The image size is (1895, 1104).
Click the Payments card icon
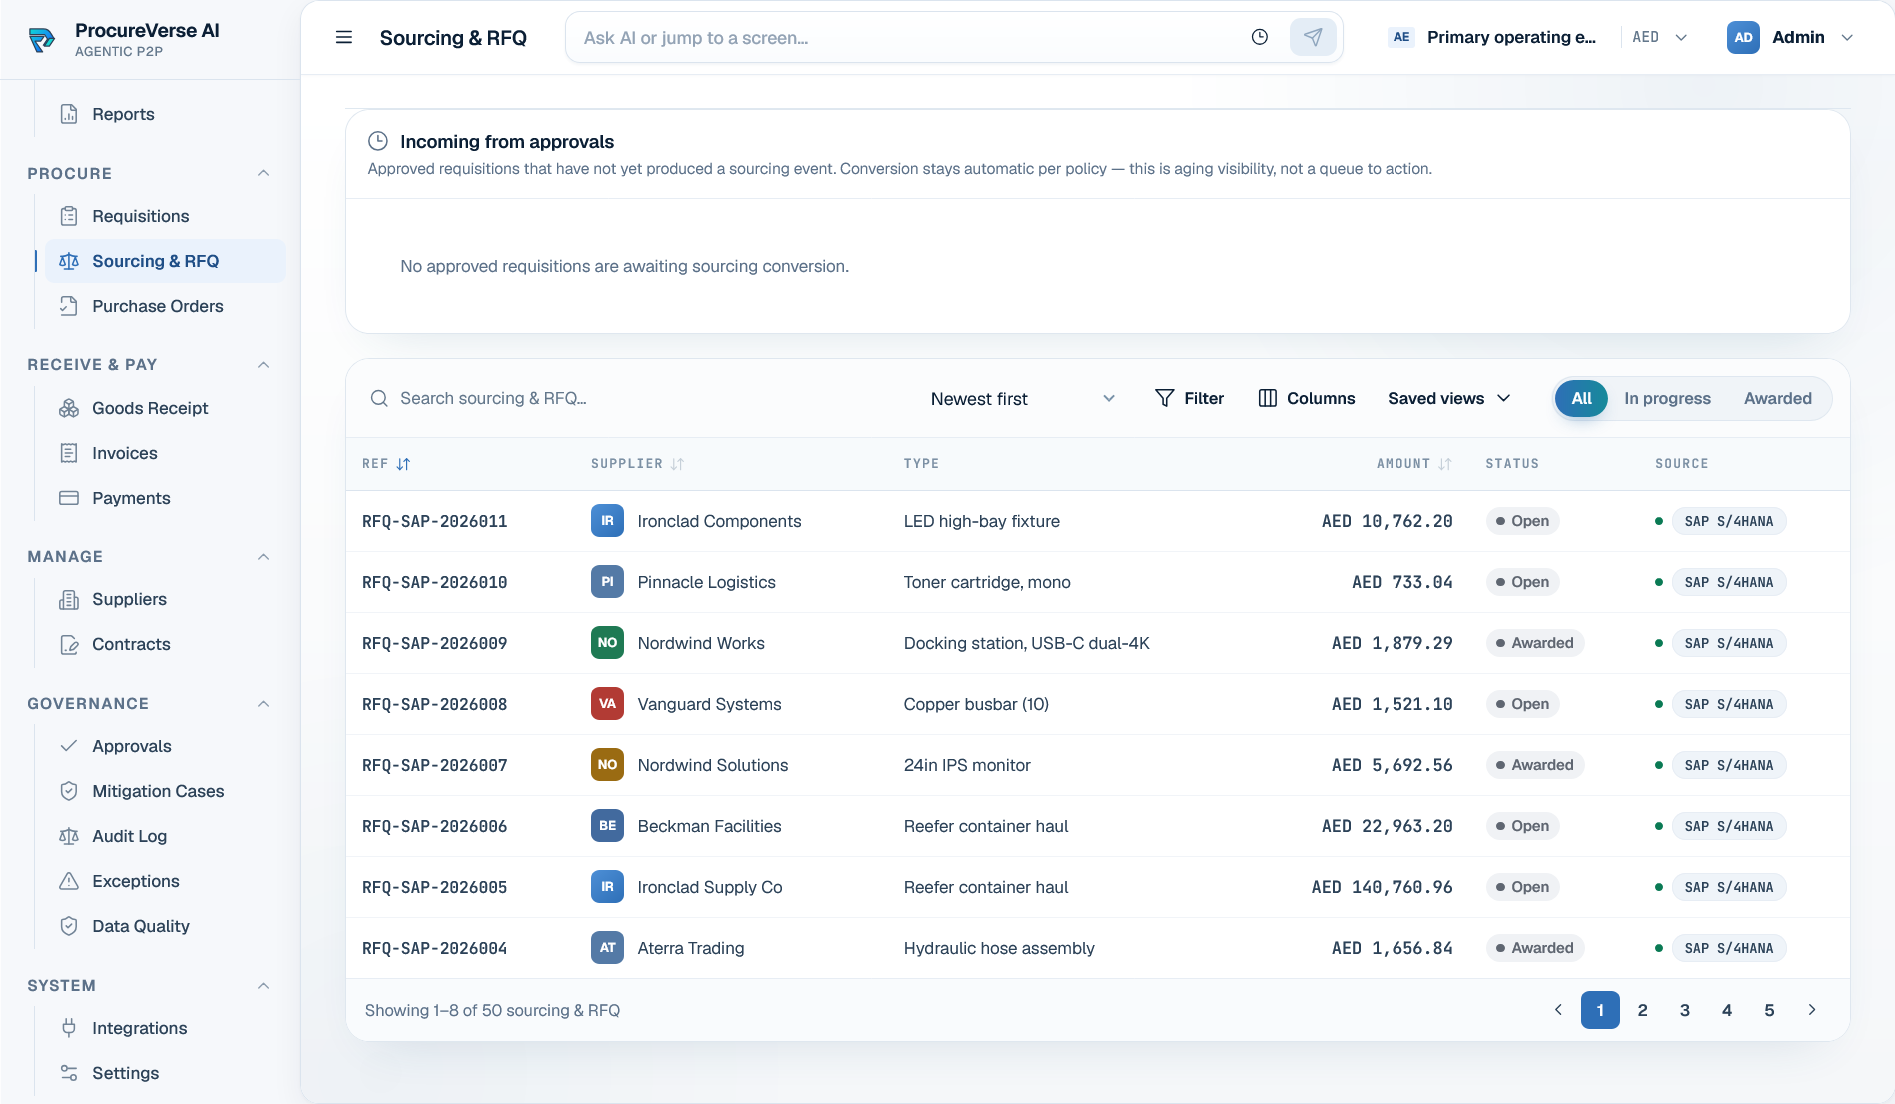click(x=69, y=498)
